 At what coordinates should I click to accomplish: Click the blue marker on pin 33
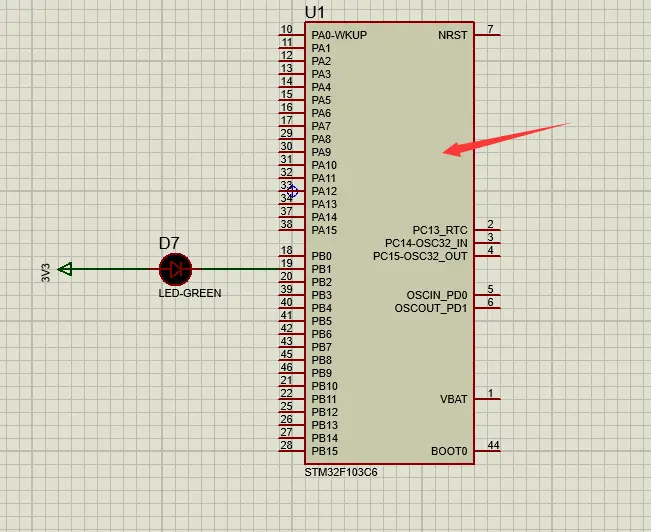[292, 191]
